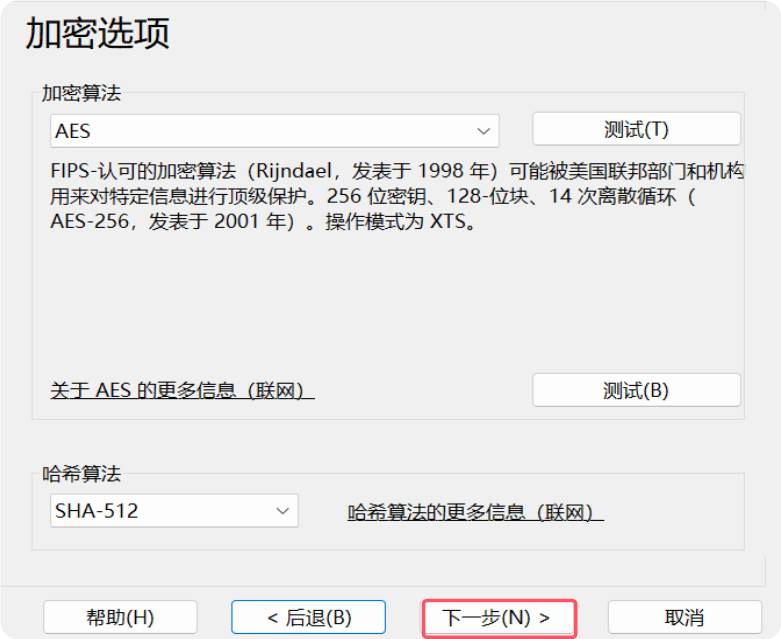Click the 测试(T) button
Image resolution: width=781 pixels, height=639 pixels.
pyautogui.click(x=636, y=129)
